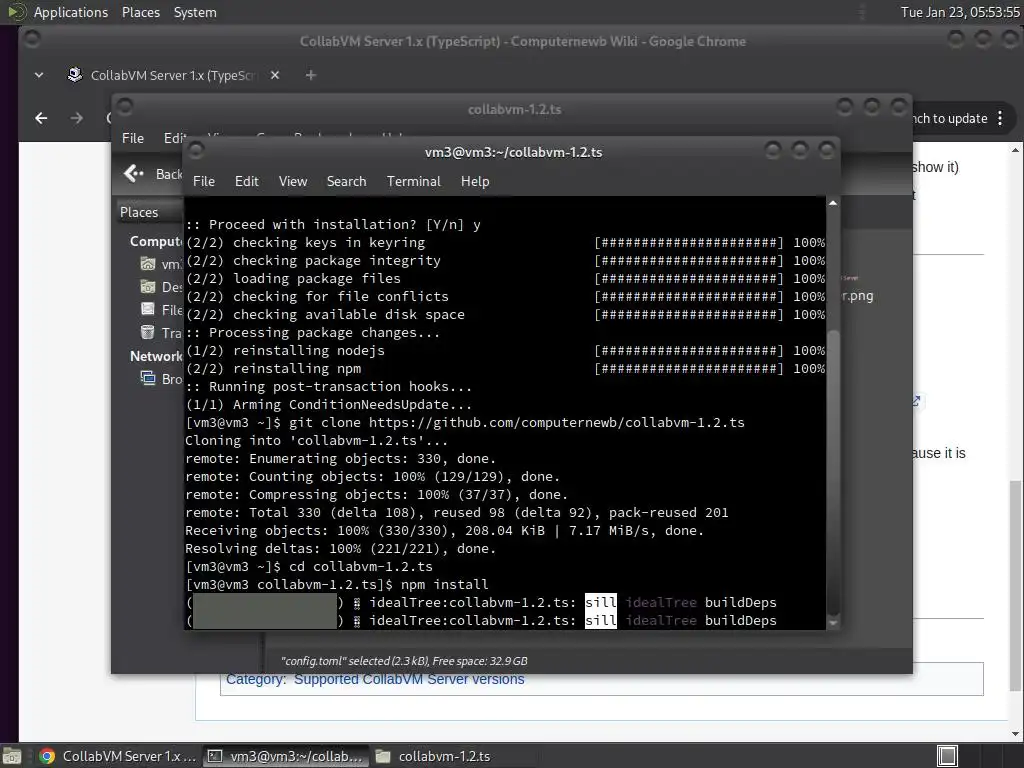Click Category link on wiki page
The image size is (1024, 768).
(x=255, y=679)
